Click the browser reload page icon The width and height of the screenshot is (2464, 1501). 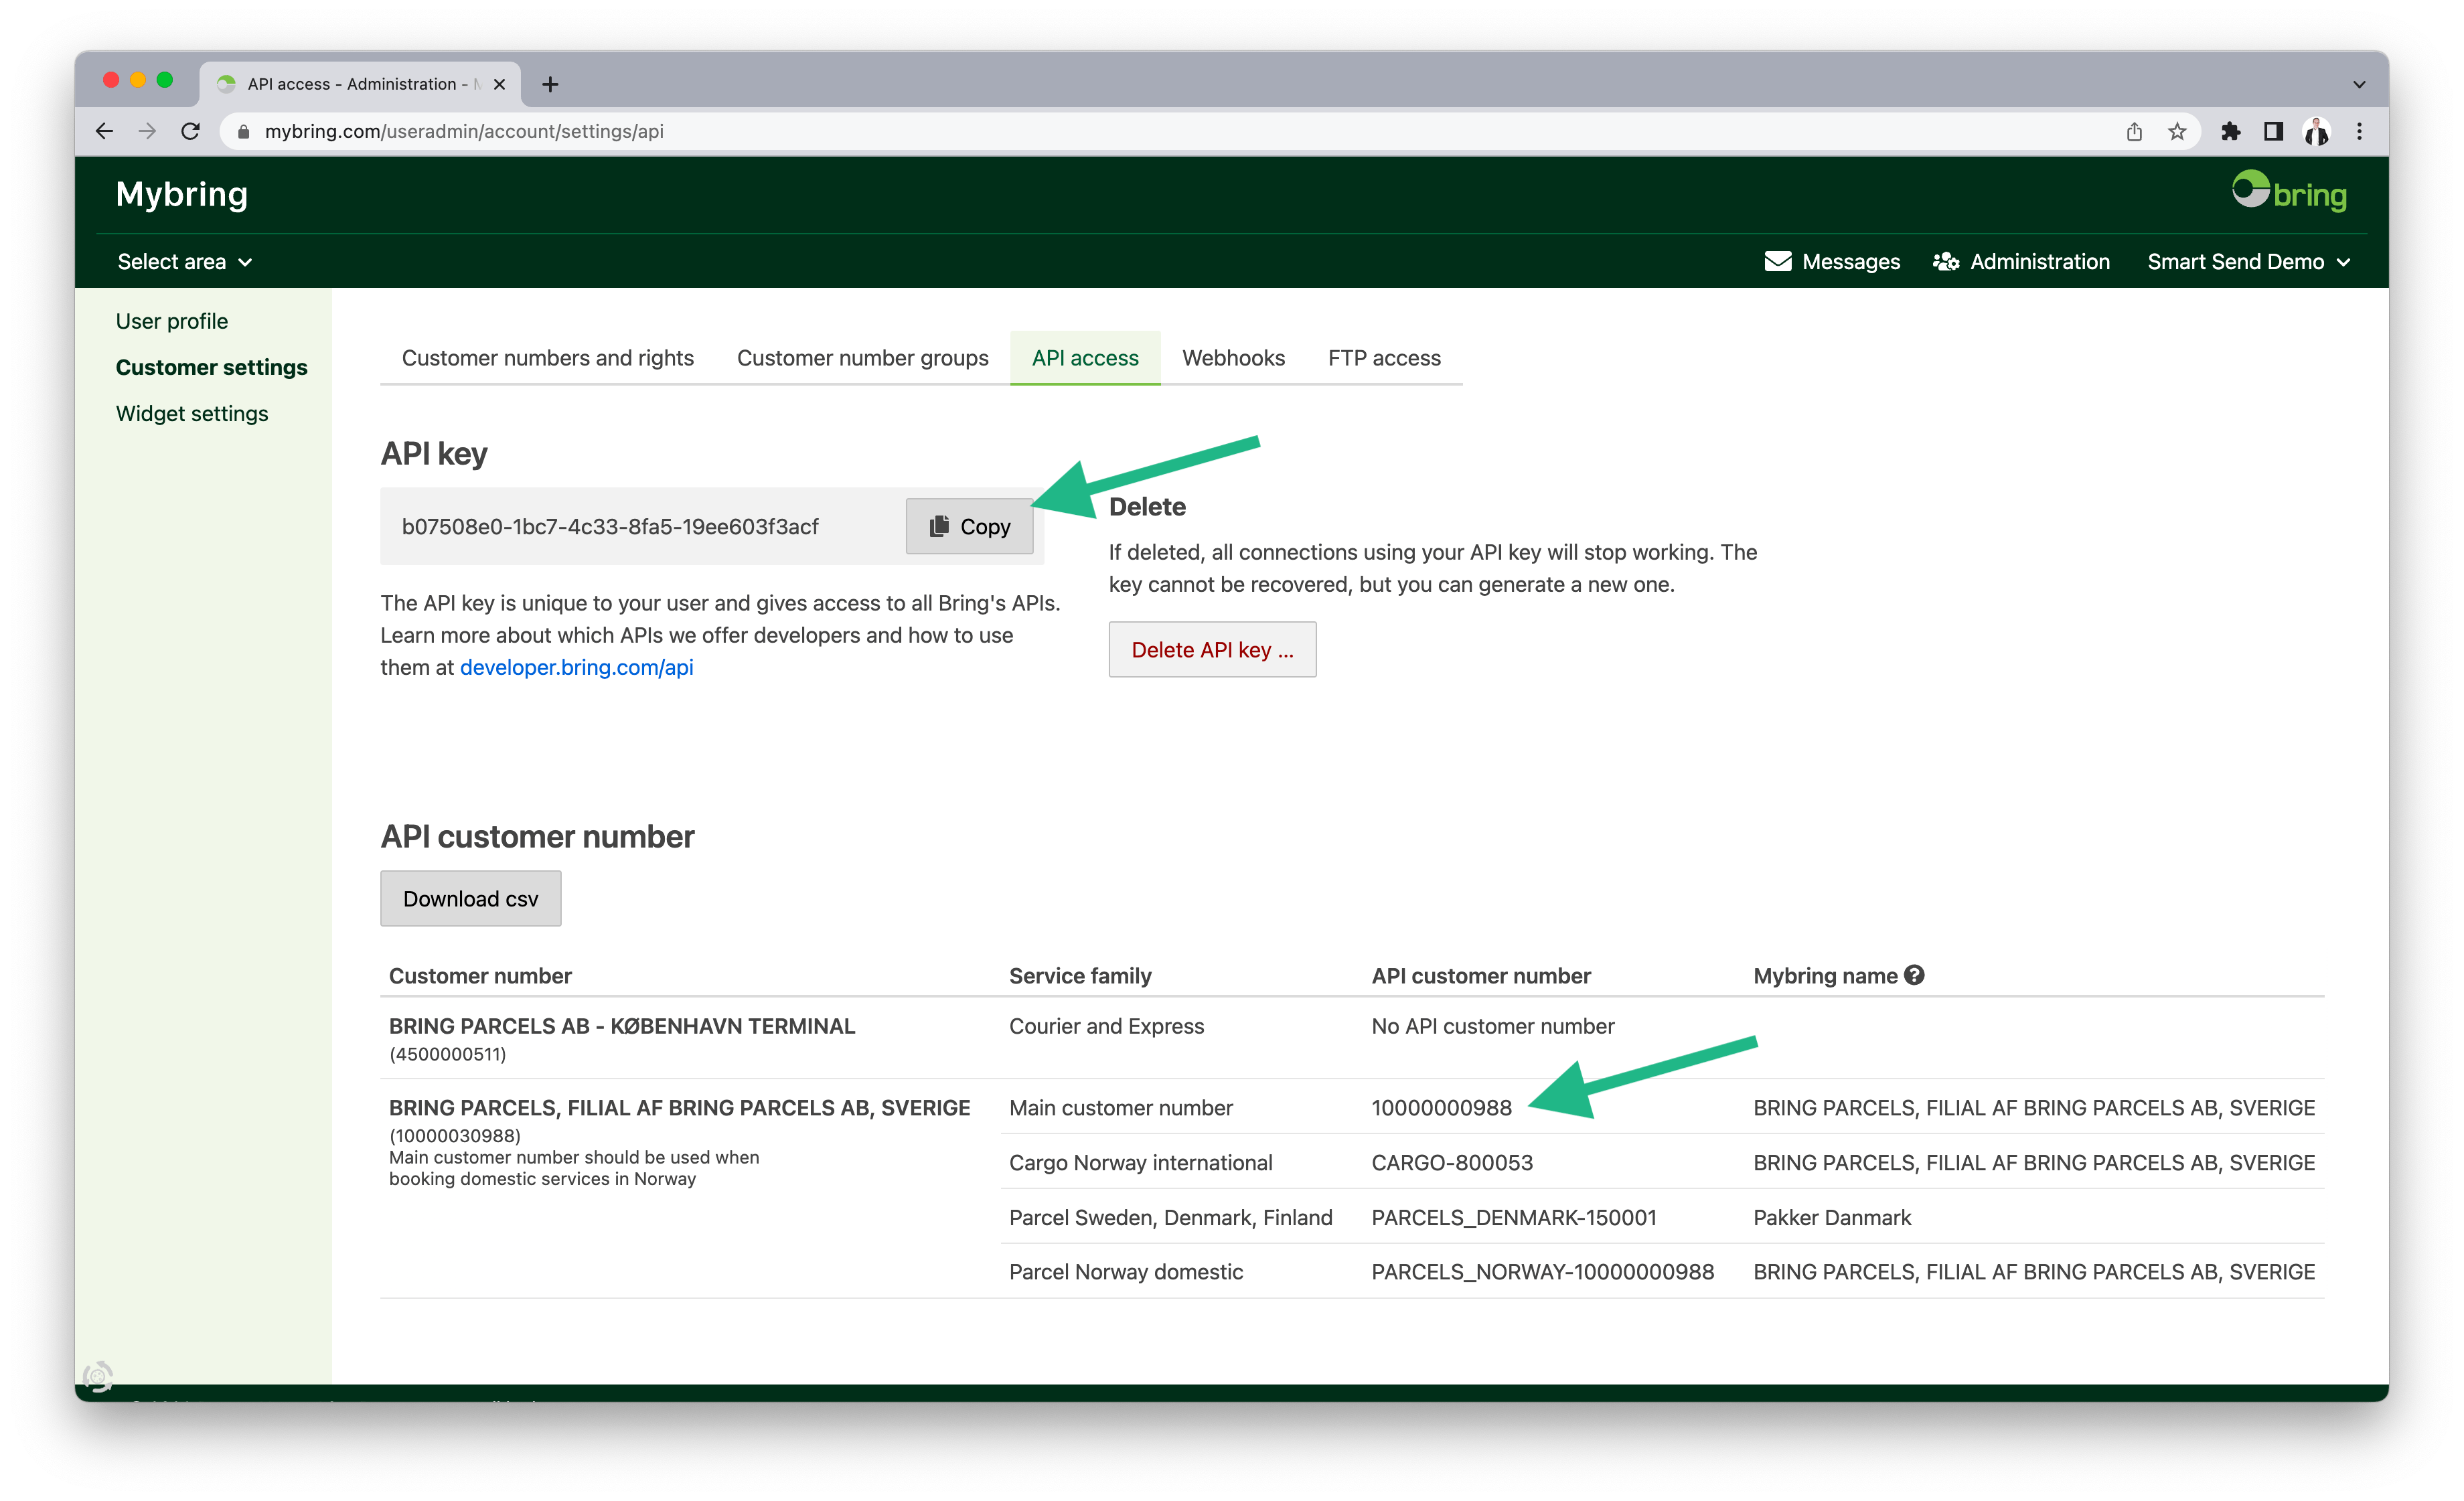191,131
